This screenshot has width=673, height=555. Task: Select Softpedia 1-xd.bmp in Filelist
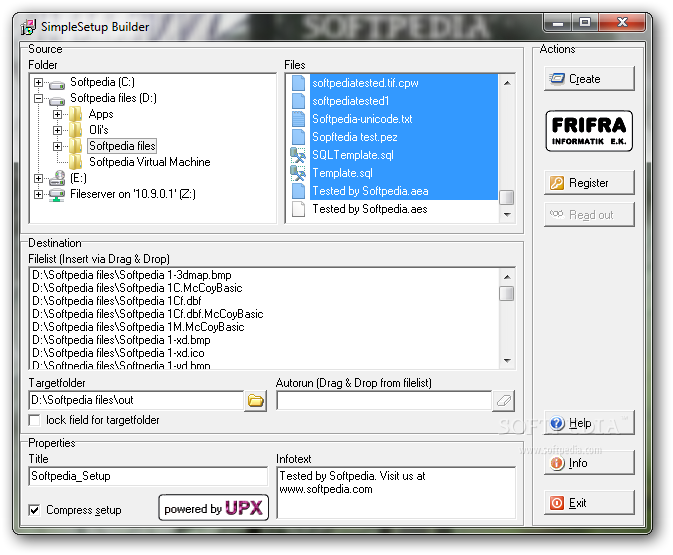click(121, 340)
